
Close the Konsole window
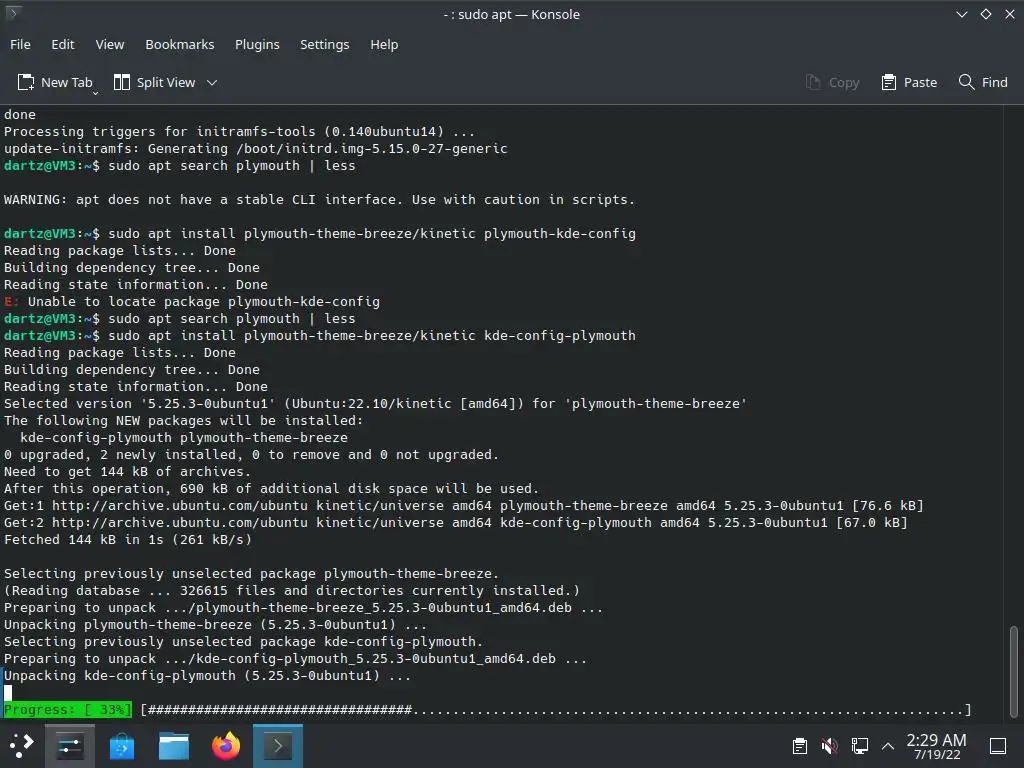[1010, 14]
